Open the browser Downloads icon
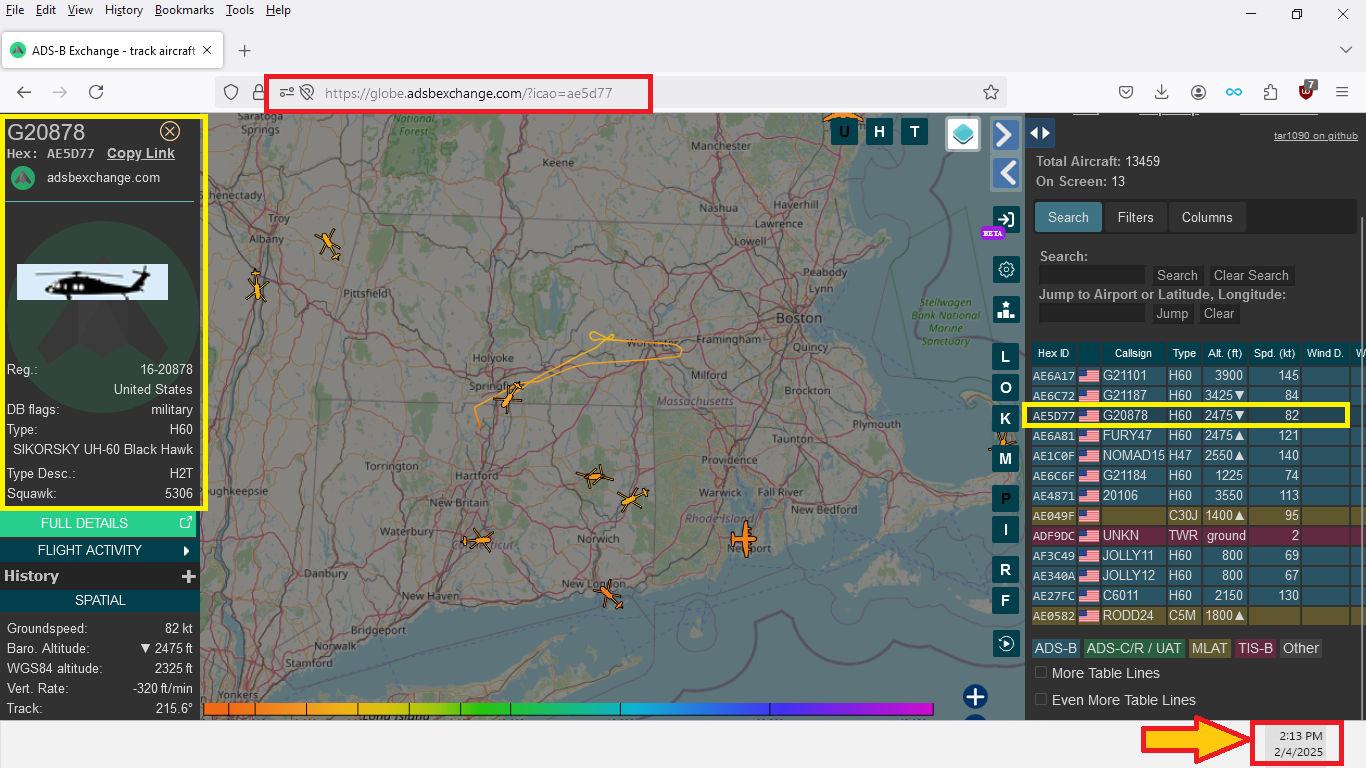Viewport: 1366px width, 768px height. click(x=1161, y=92)
